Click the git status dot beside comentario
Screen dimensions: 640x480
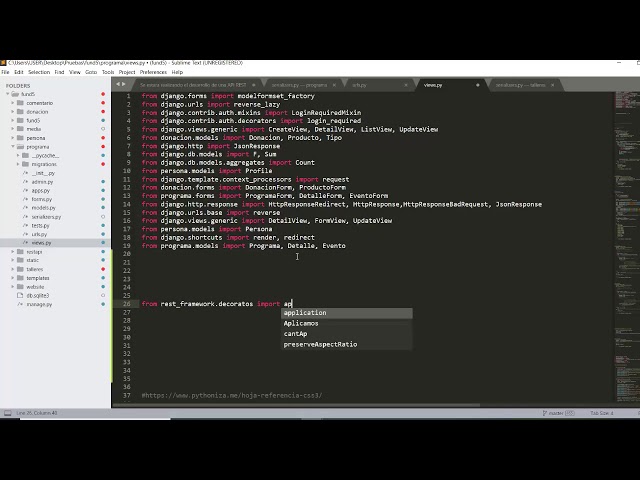[x=103, y=103]
